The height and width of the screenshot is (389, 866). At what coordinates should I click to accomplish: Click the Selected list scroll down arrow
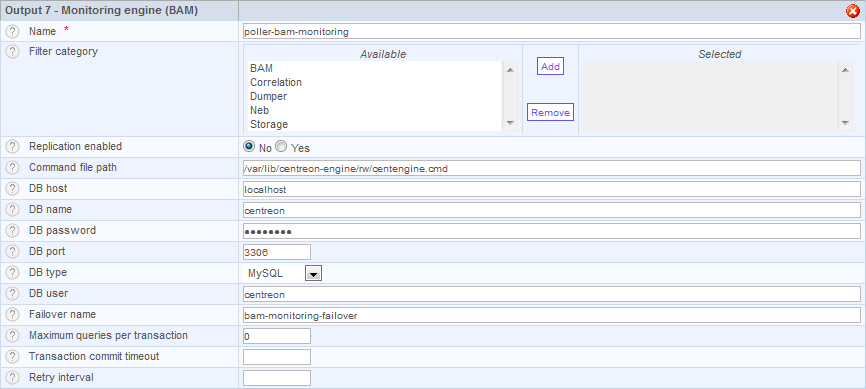coord(844,123)
